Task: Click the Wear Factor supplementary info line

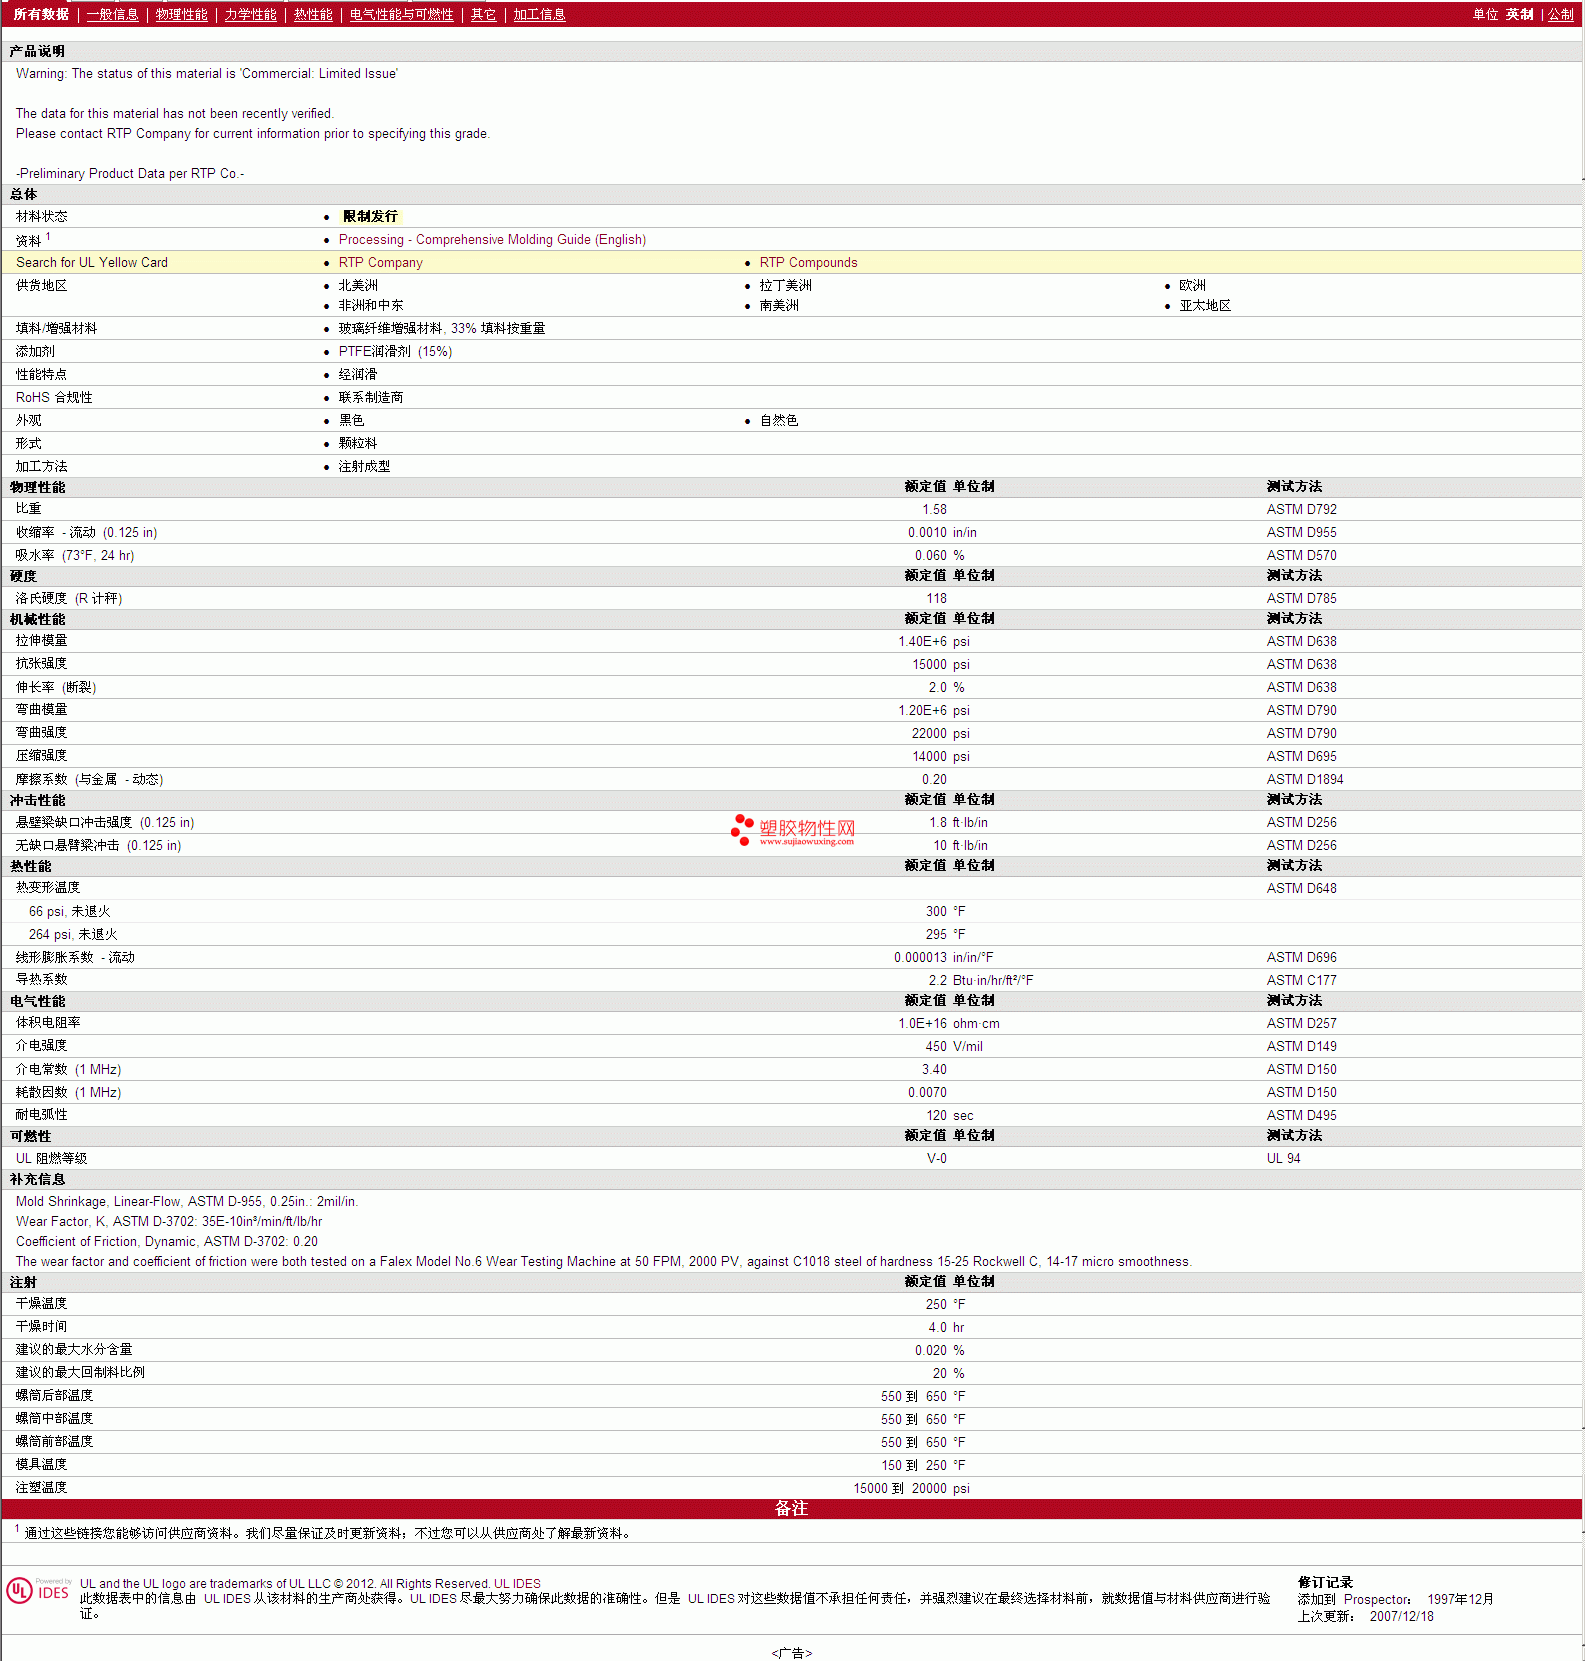Action: click(169, 1221)
